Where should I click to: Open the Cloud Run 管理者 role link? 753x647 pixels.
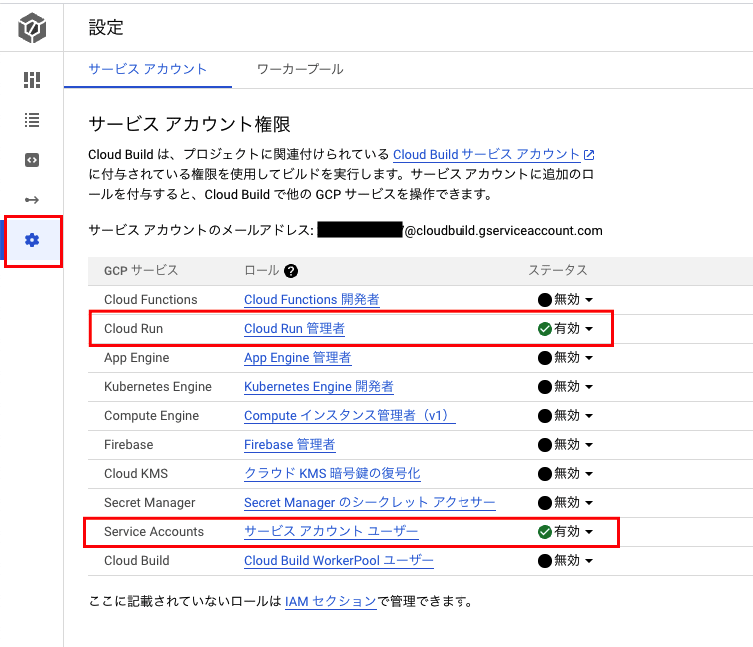click(x=294, y=329)
